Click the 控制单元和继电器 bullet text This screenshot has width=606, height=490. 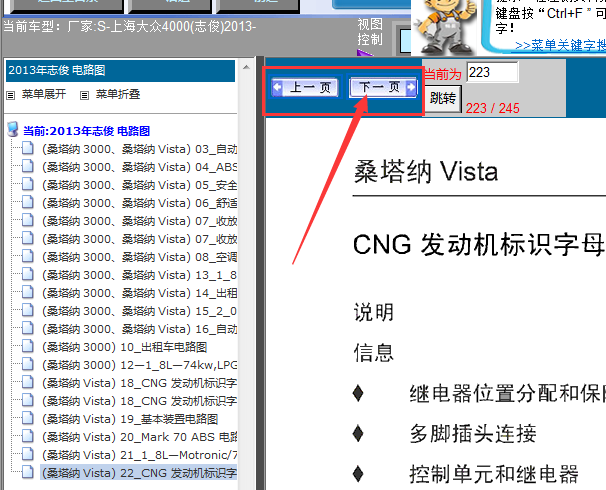click(494, 474)
